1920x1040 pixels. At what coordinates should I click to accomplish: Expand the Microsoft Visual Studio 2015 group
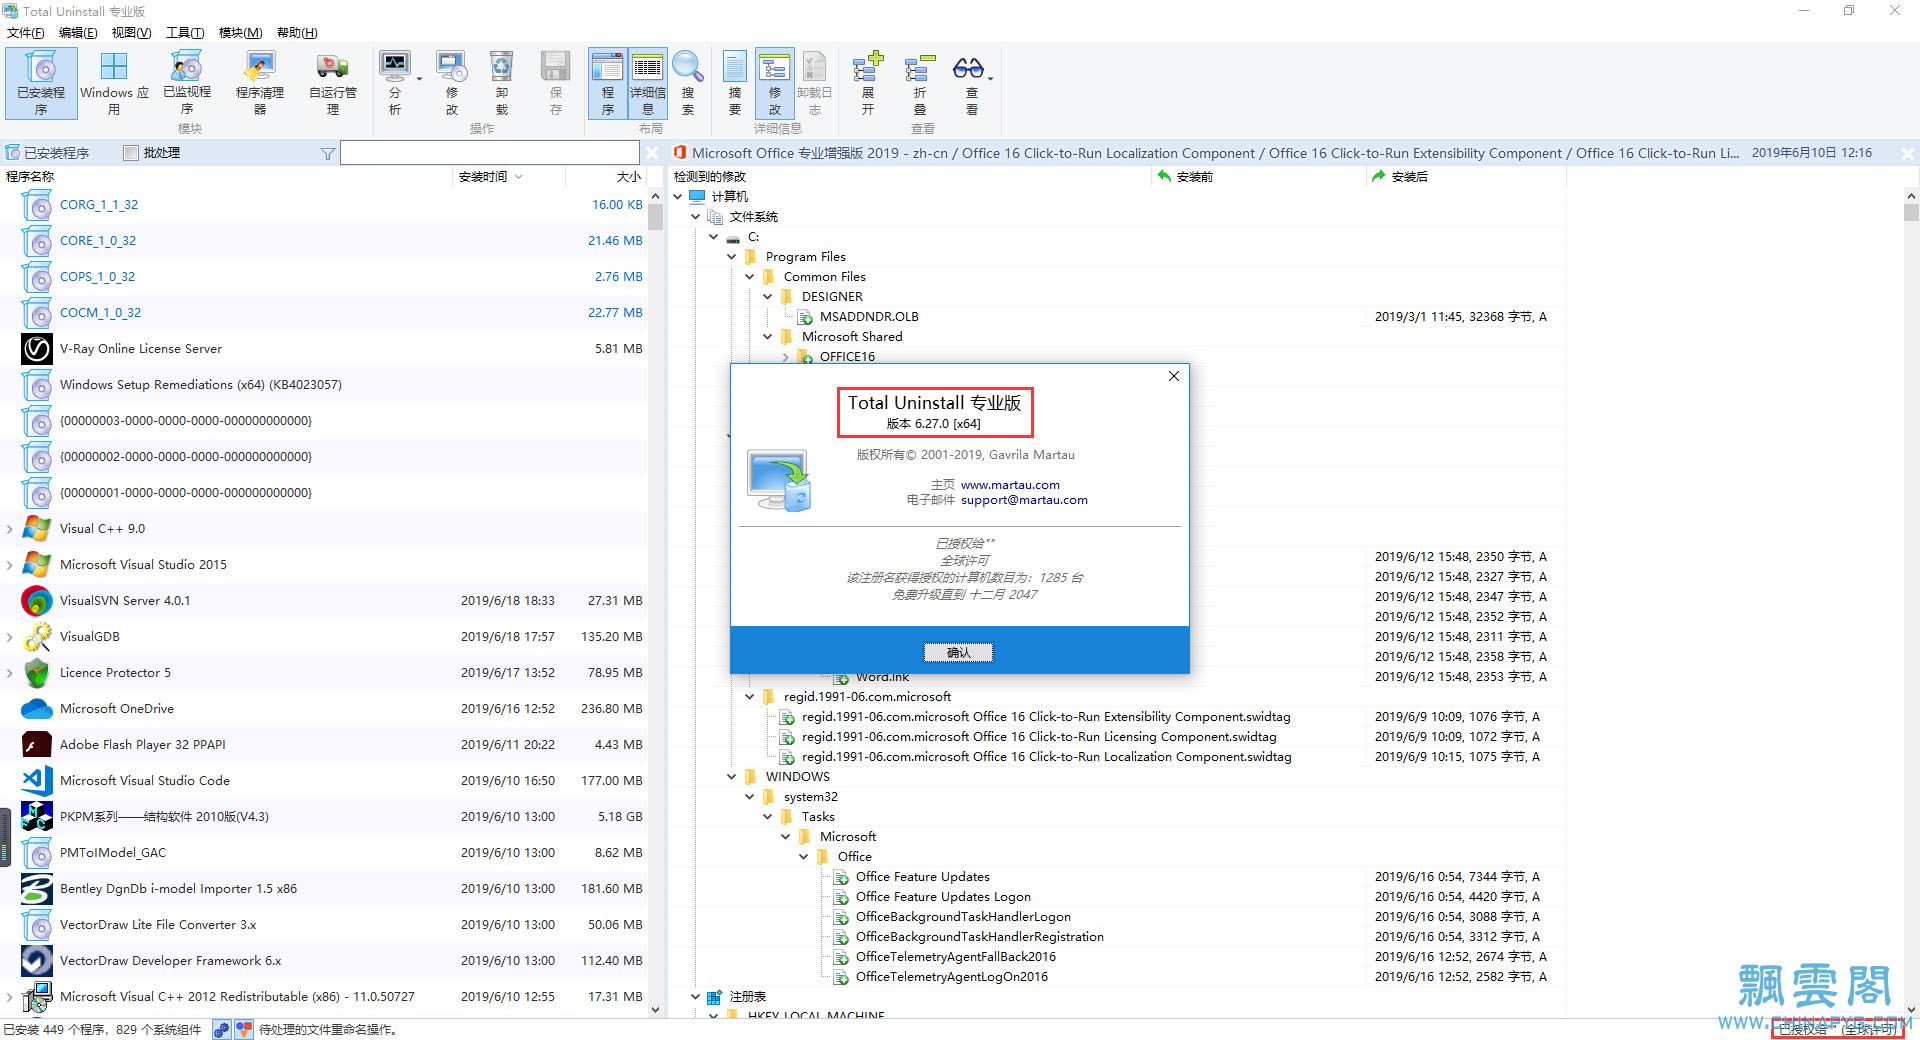click(x=10, y=565)
